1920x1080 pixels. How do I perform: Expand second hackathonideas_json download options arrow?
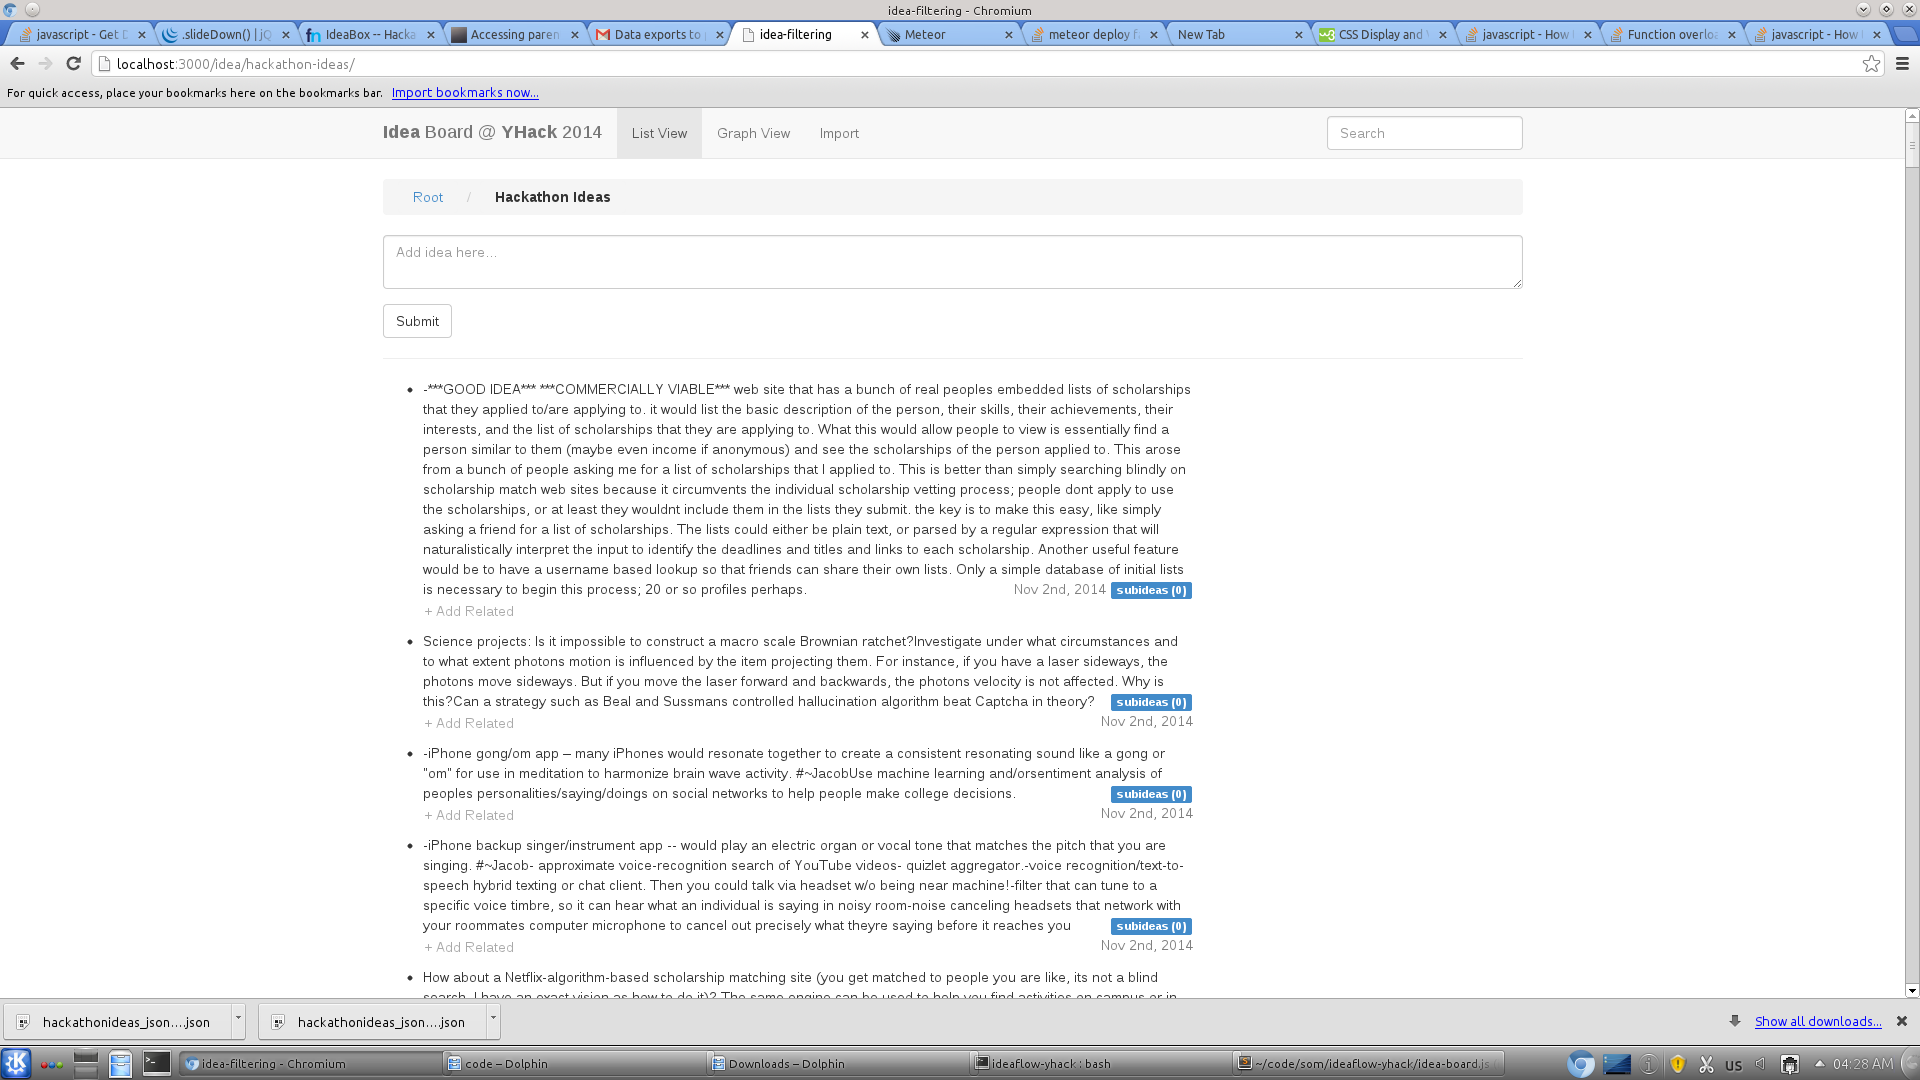[493, 1020]
